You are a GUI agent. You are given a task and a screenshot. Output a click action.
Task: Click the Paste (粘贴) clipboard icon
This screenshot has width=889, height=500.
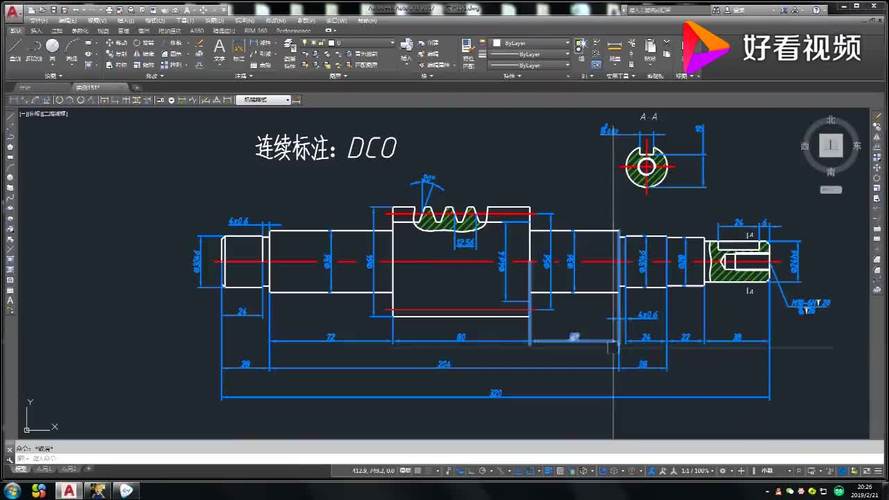pos(650,50)
